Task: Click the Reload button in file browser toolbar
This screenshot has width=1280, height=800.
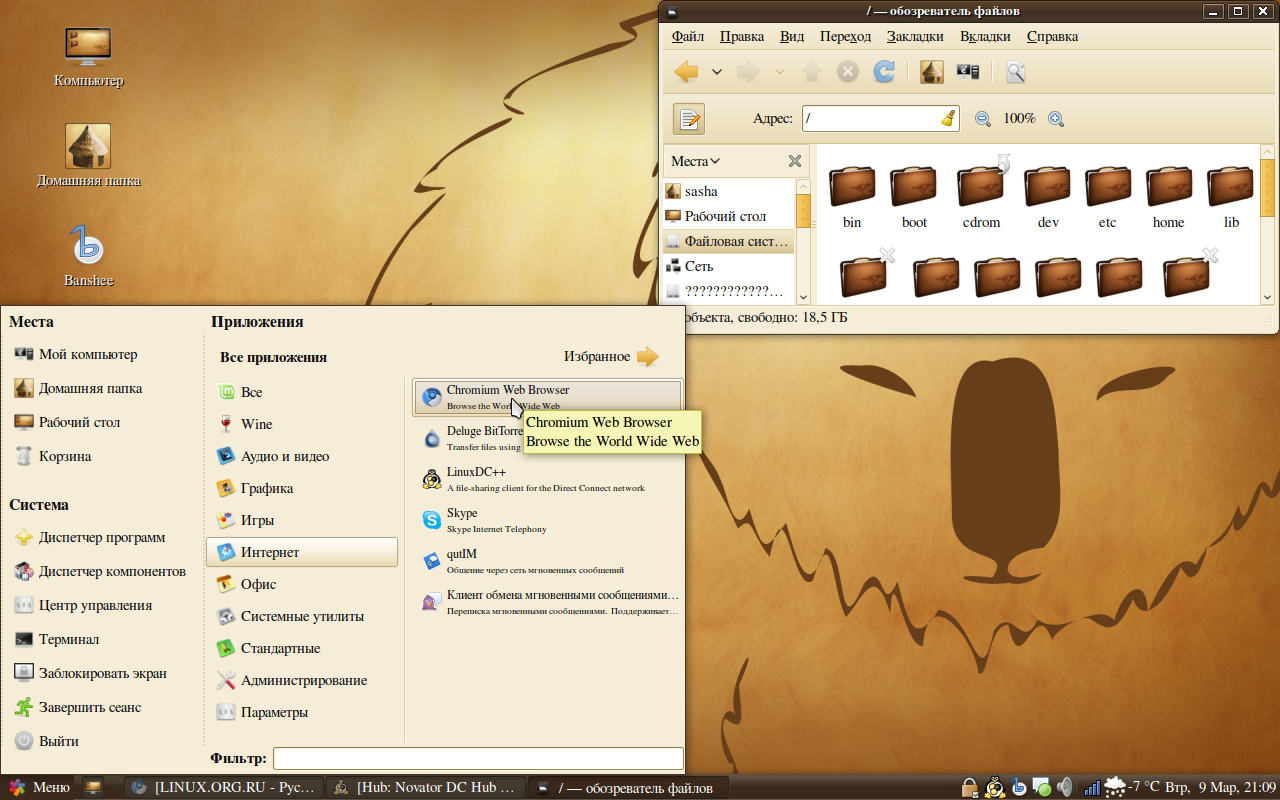Action: click(884, 72)
